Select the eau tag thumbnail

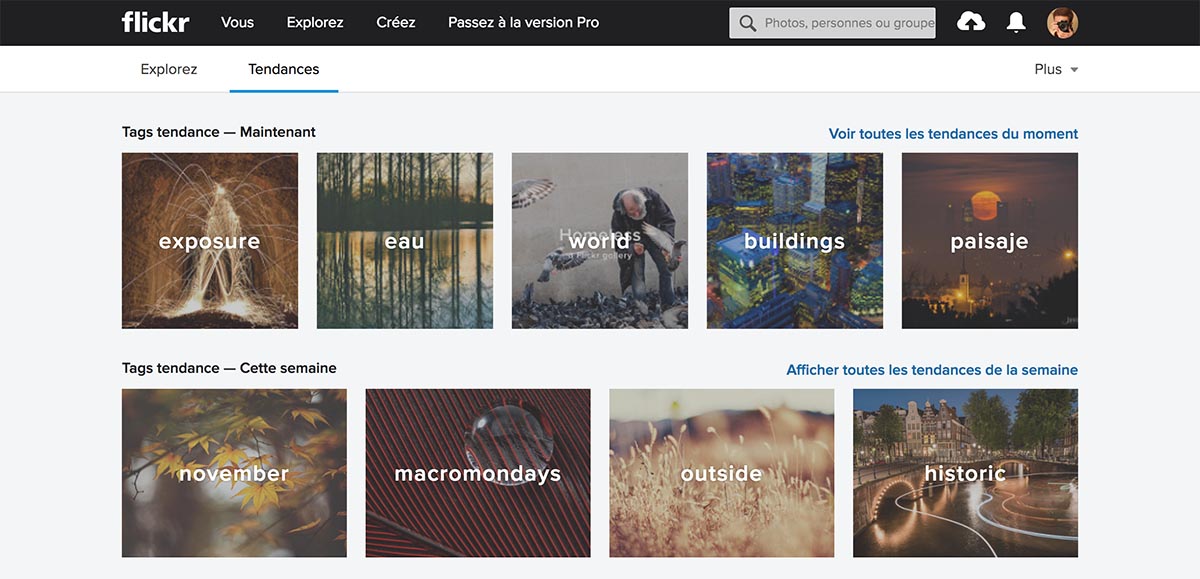(404, 240)
